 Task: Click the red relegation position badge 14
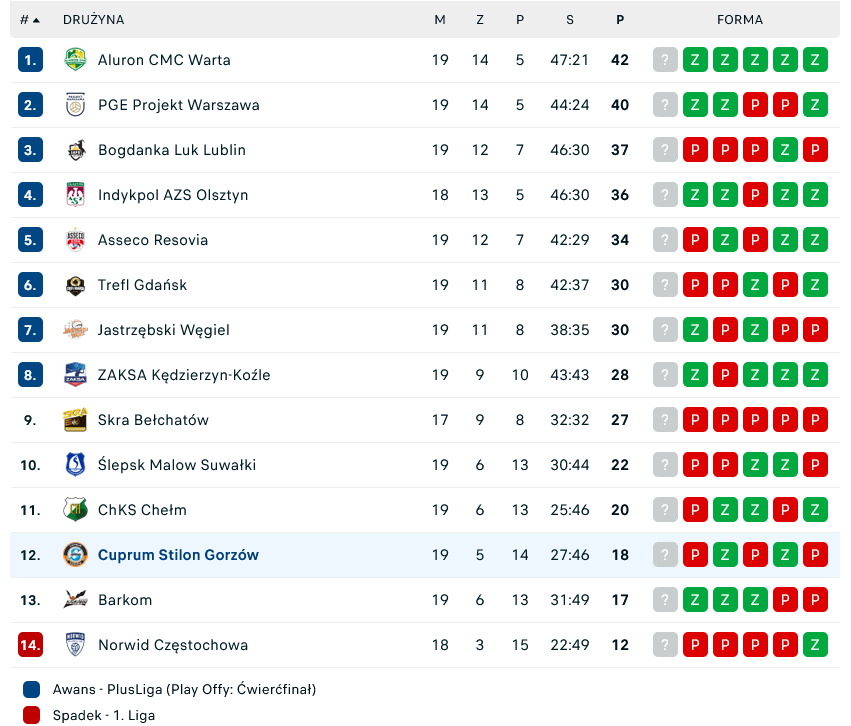30,645
